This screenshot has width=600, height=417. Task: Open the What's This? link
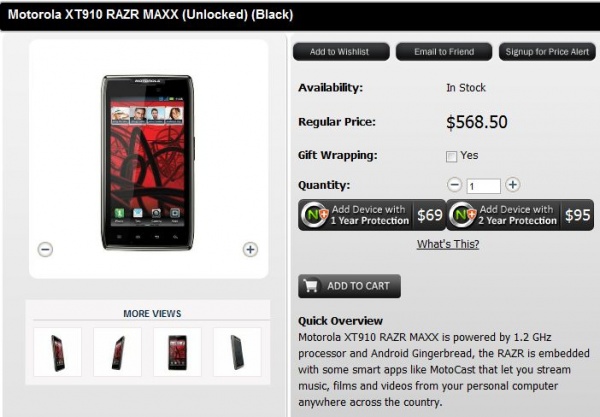click(x=448, y=244)
